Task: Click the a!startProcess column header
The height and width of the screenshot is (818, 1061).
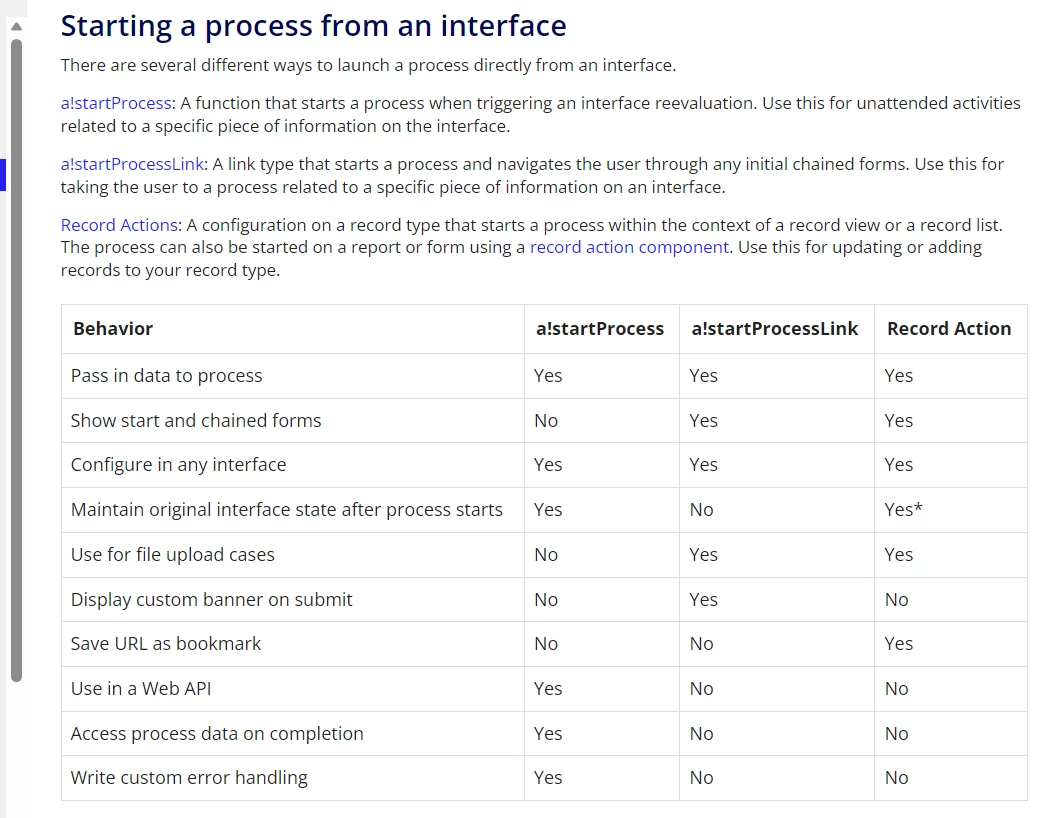Action: pyautogui.click(x=602, y=329)
